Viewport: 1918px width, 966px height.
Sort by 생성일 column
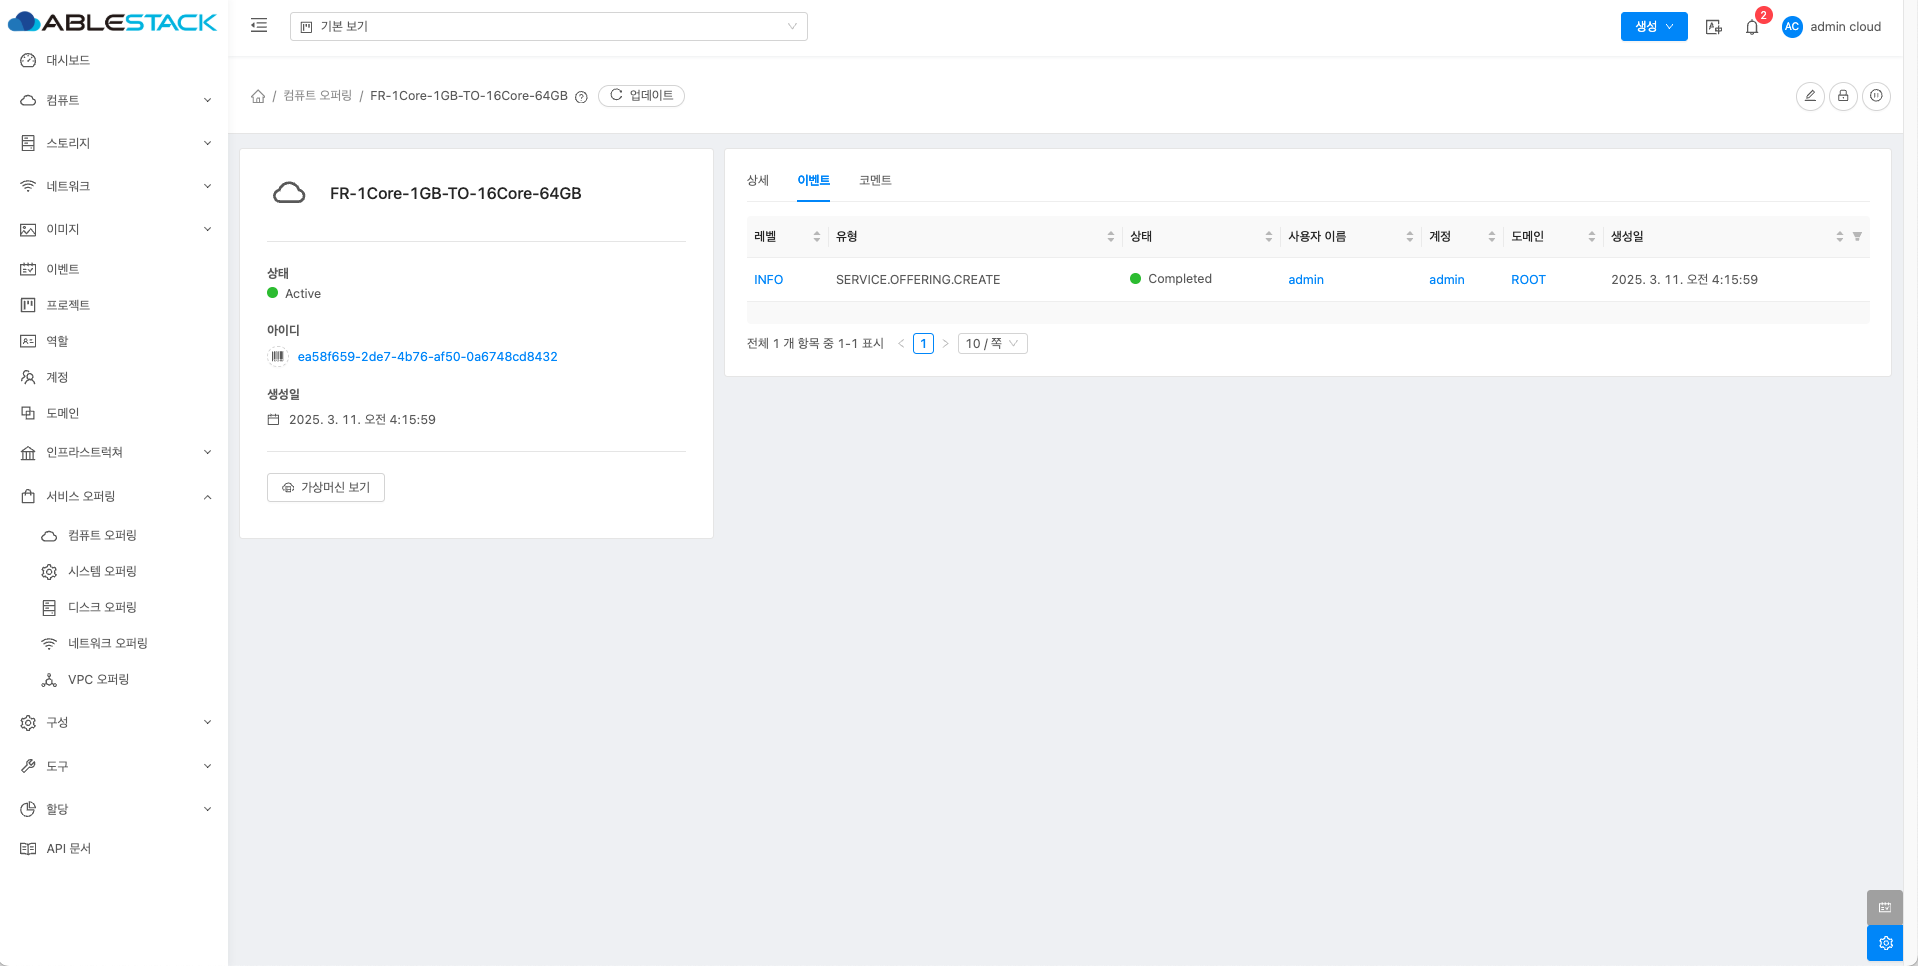pos(1838,237)
